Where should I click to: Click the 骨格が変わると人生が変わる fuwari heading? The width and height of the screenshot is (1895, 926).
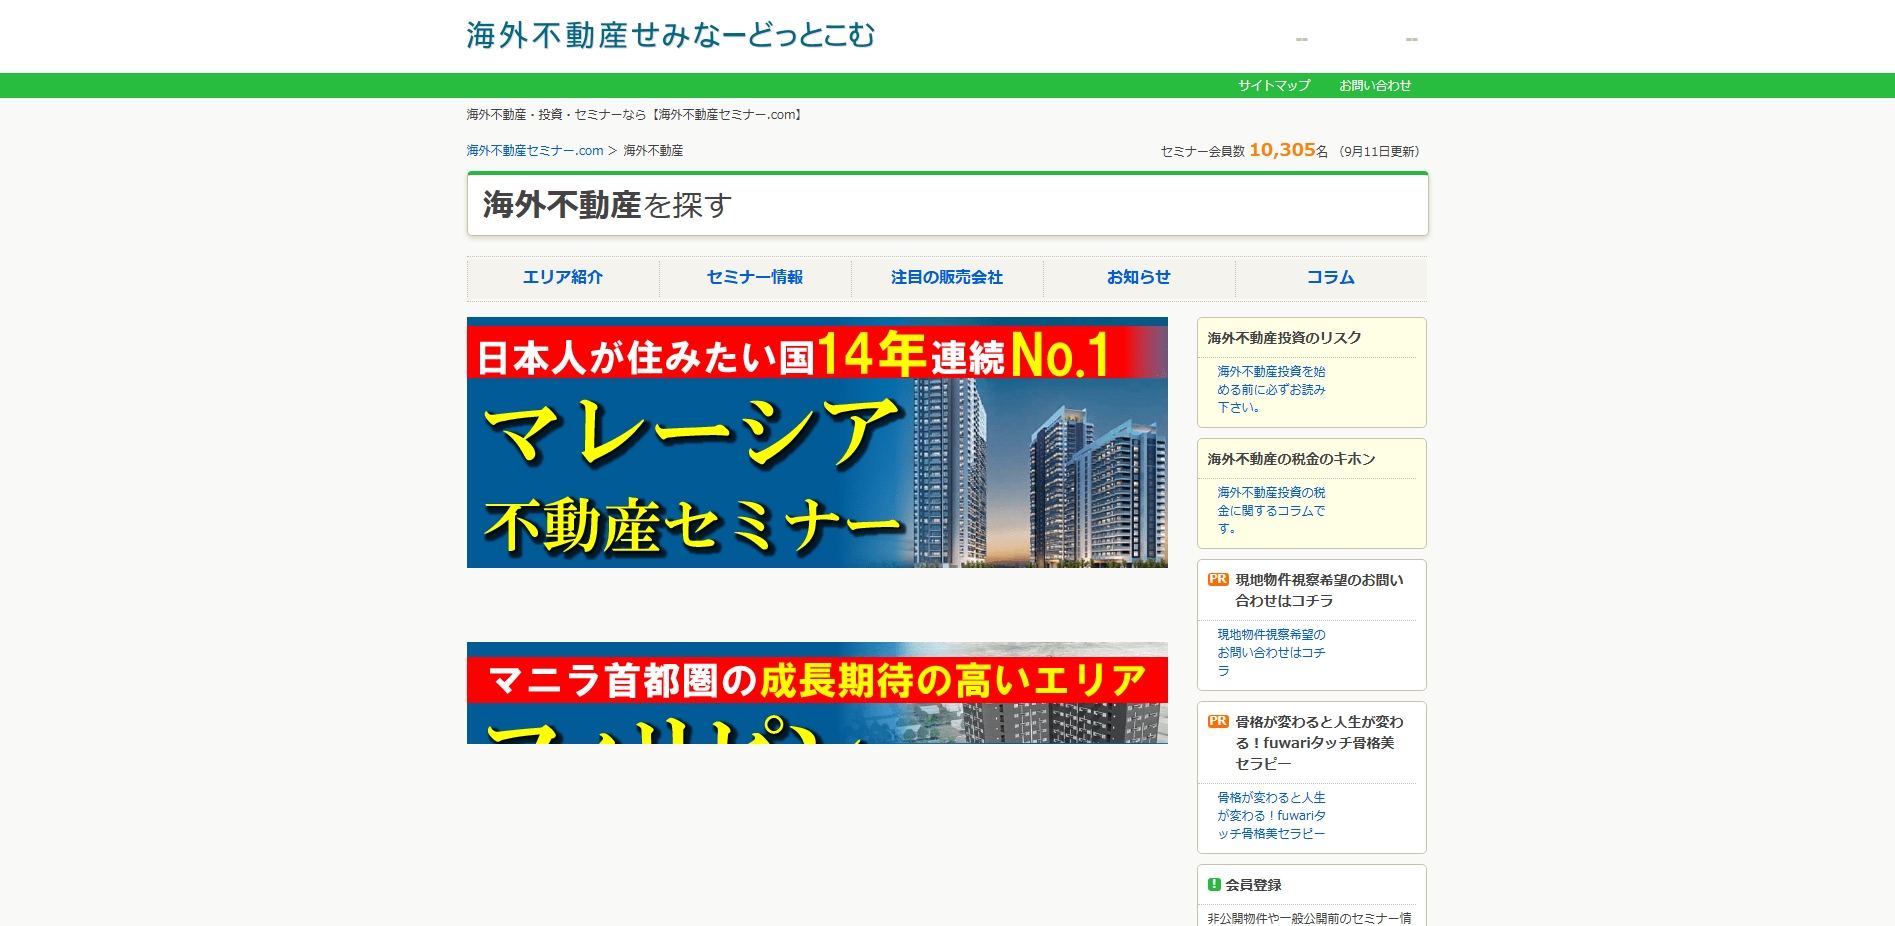coord(1319,743)
